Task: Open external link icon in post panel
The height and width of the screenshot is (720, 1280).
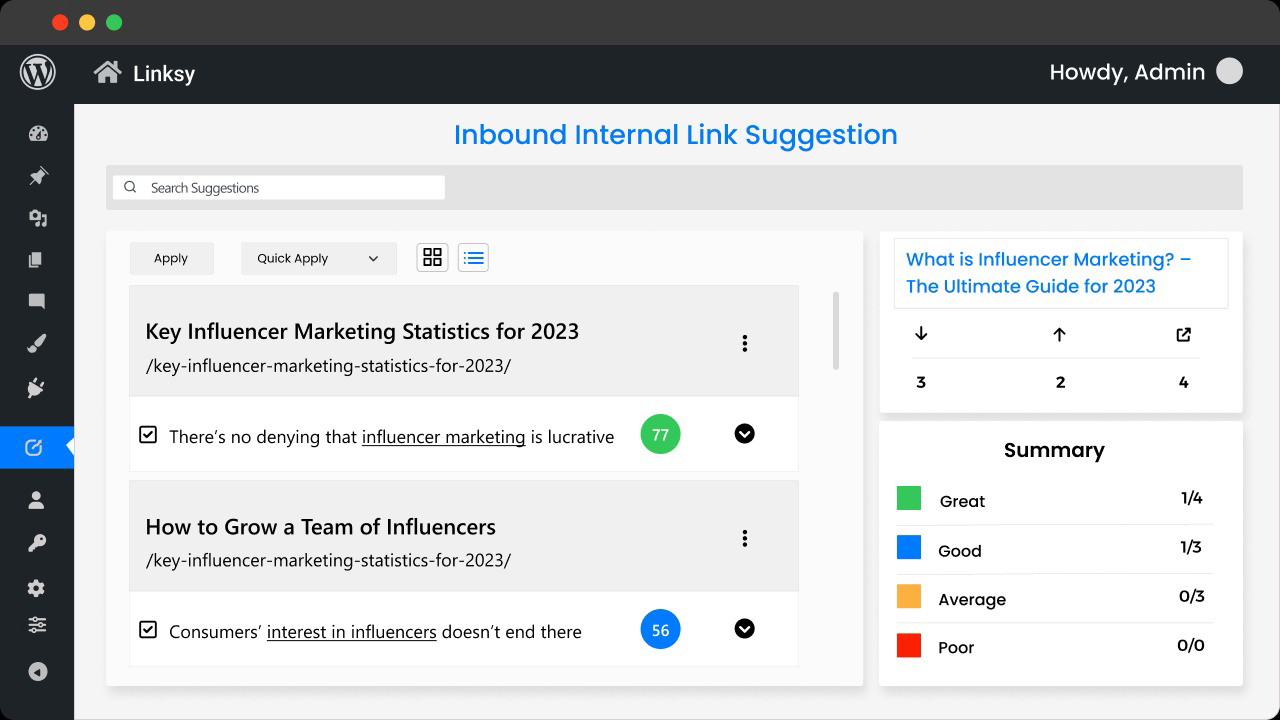Action: coord(1183,335)
